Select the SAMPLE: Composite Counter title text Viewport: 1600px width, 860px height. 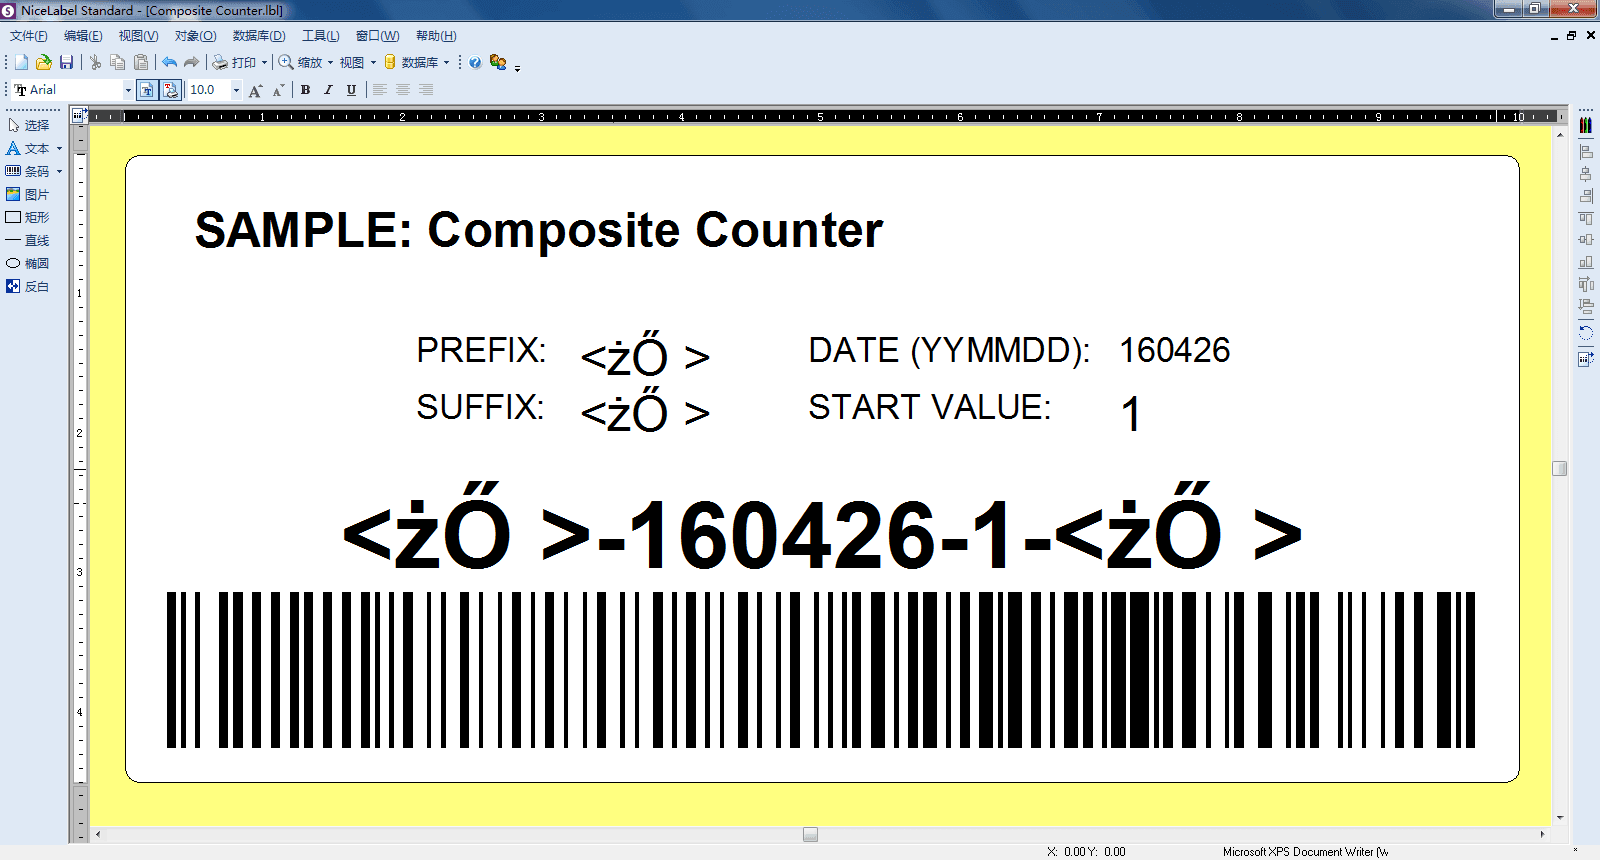[x=539, y=231]
